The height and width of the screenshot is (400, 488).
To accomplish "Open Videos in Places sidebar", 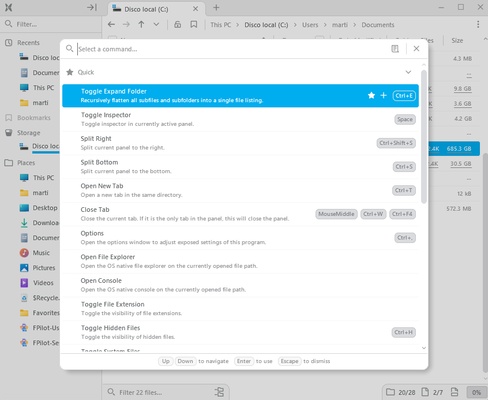I will 36,283.
